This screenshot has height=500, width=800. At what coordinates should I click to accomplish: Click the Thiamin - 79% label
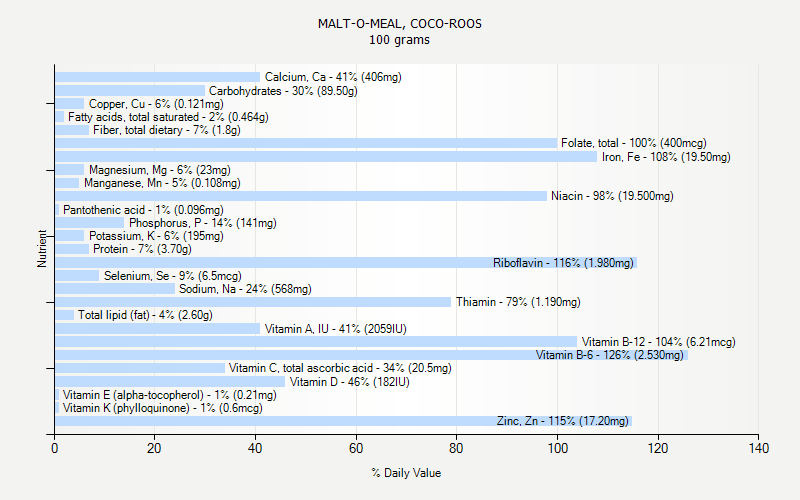coord(518,302)
